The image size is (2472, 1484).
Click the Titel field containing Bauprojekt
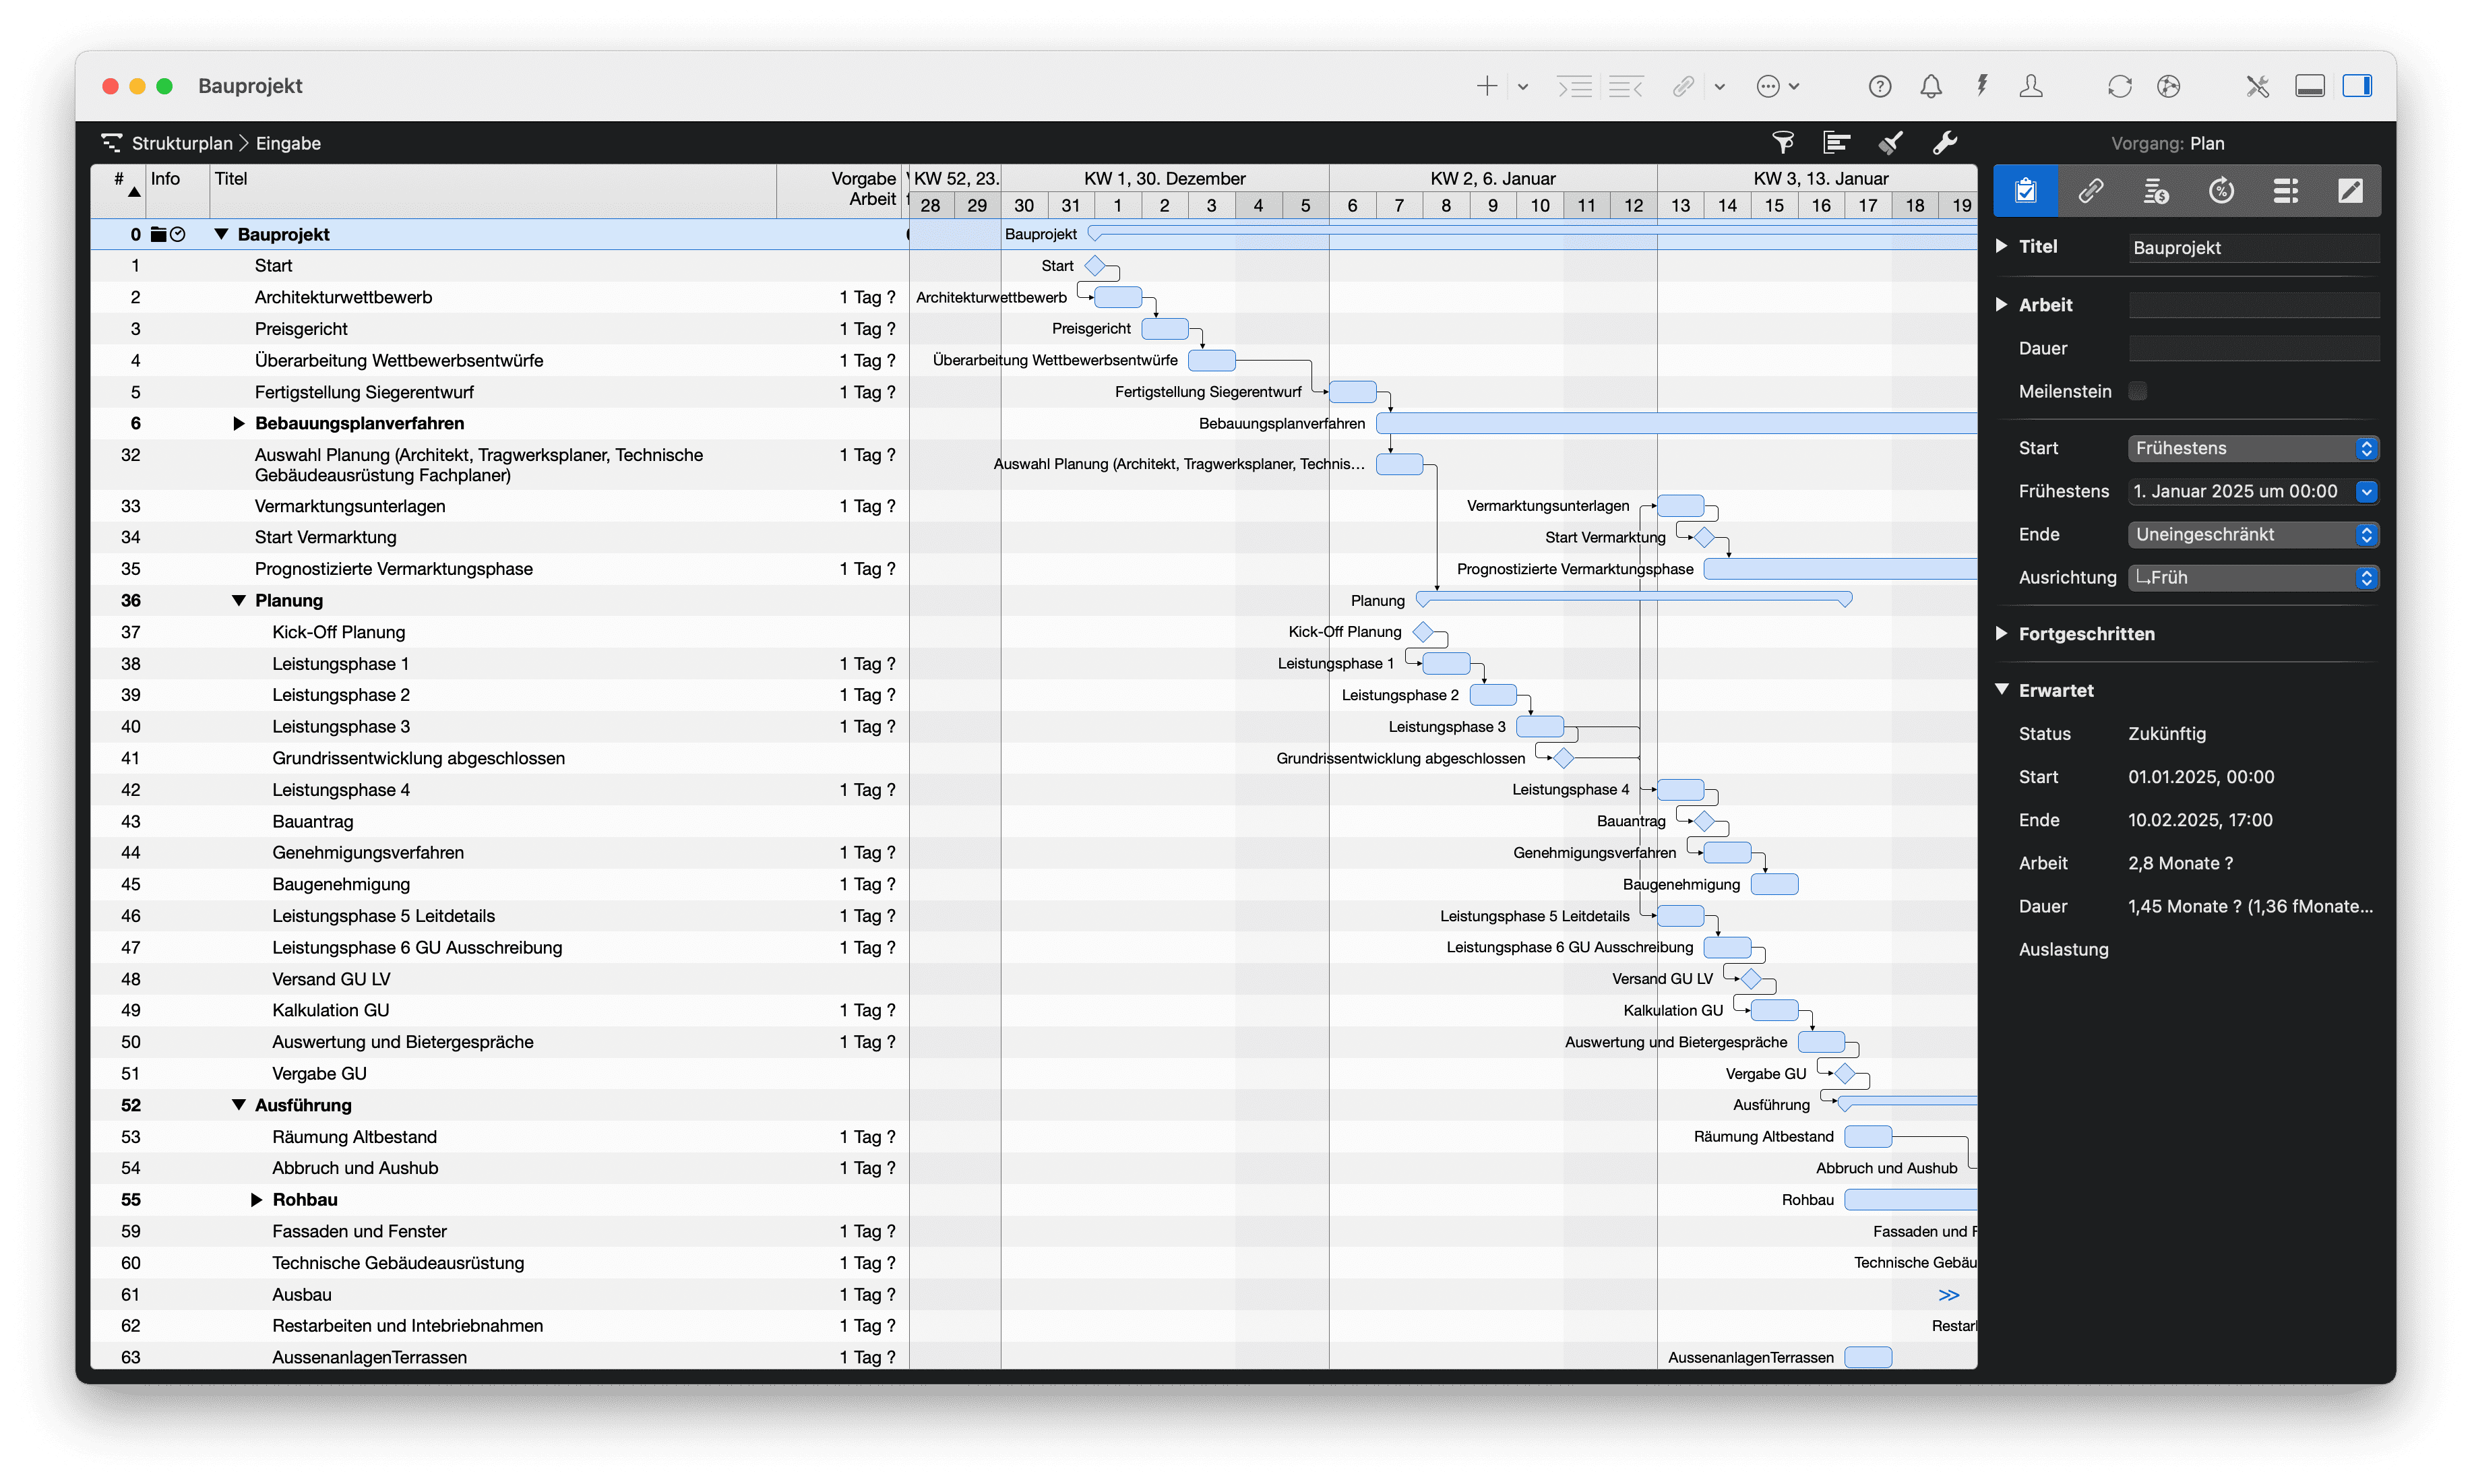[x=2253, y=248]
